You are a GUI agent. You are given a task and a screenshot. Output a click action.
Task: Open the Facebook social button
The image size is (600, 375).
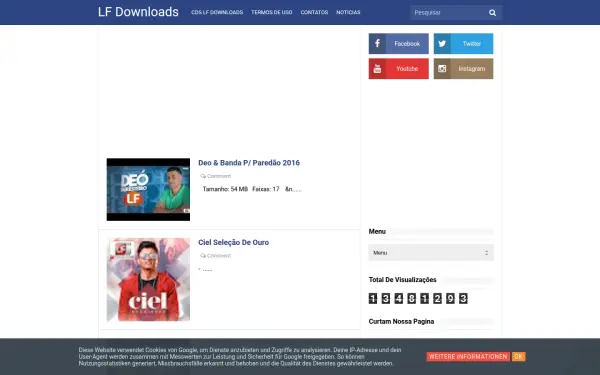tap(398, 44)
